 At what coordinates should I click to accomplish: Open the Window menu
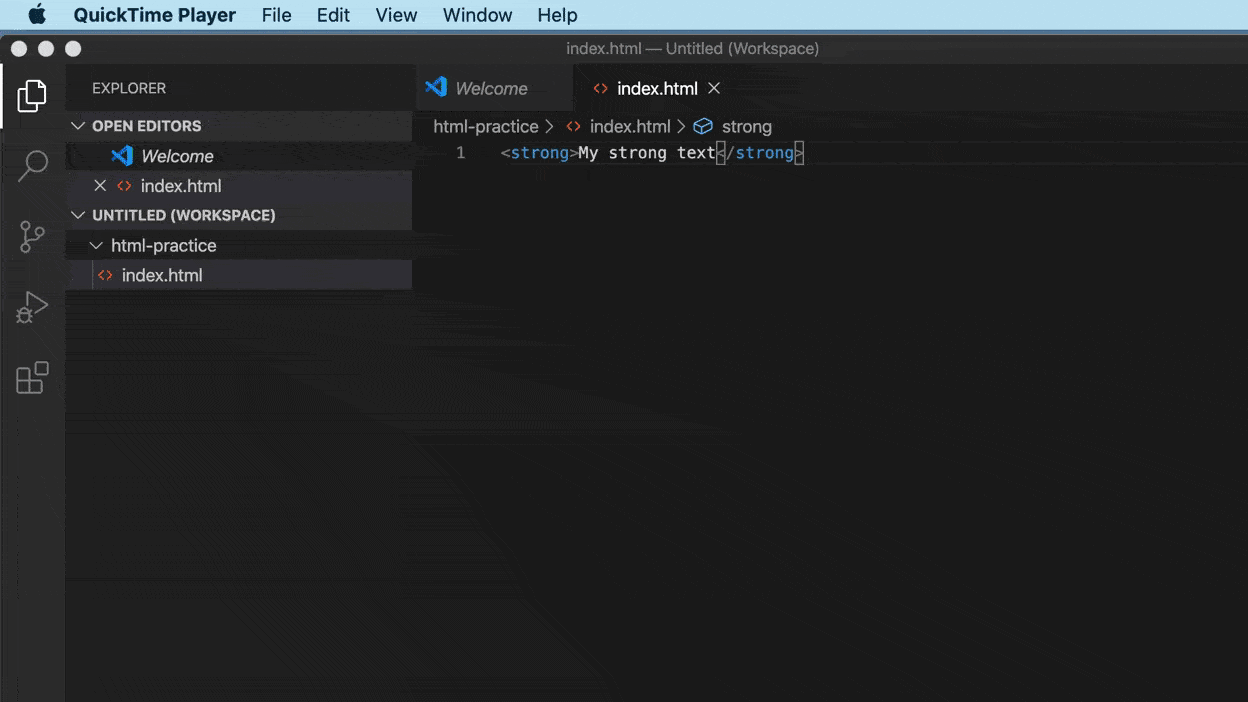click(477, 15)
